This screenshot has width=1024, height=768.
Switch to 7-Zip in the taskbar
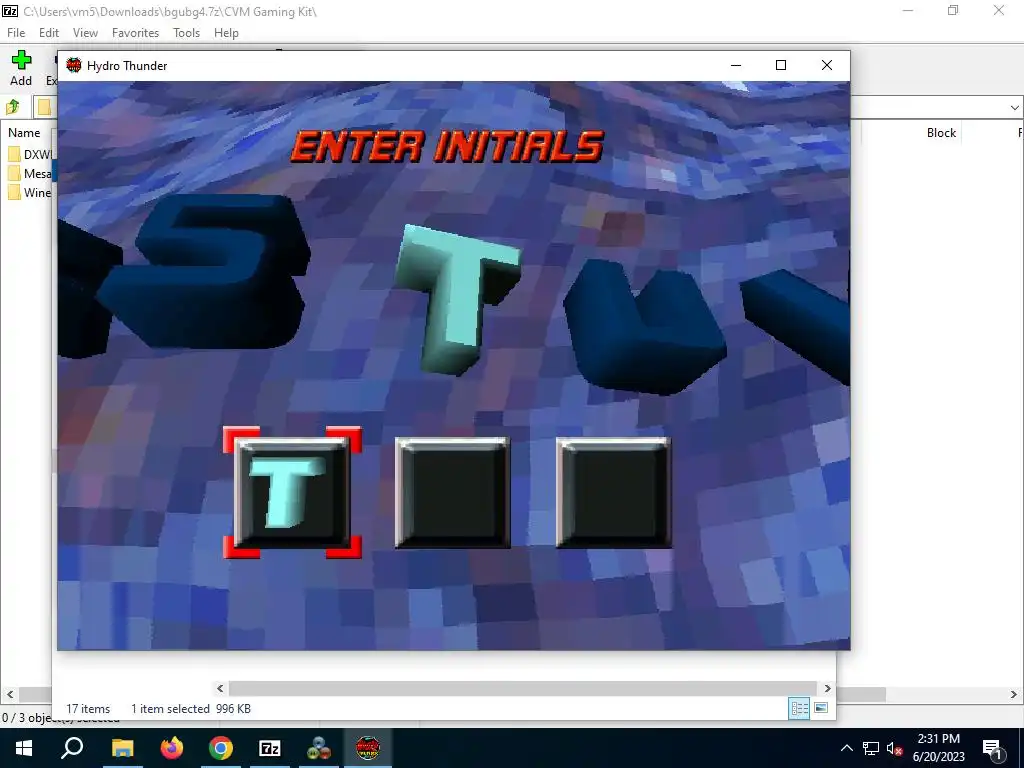270,748
